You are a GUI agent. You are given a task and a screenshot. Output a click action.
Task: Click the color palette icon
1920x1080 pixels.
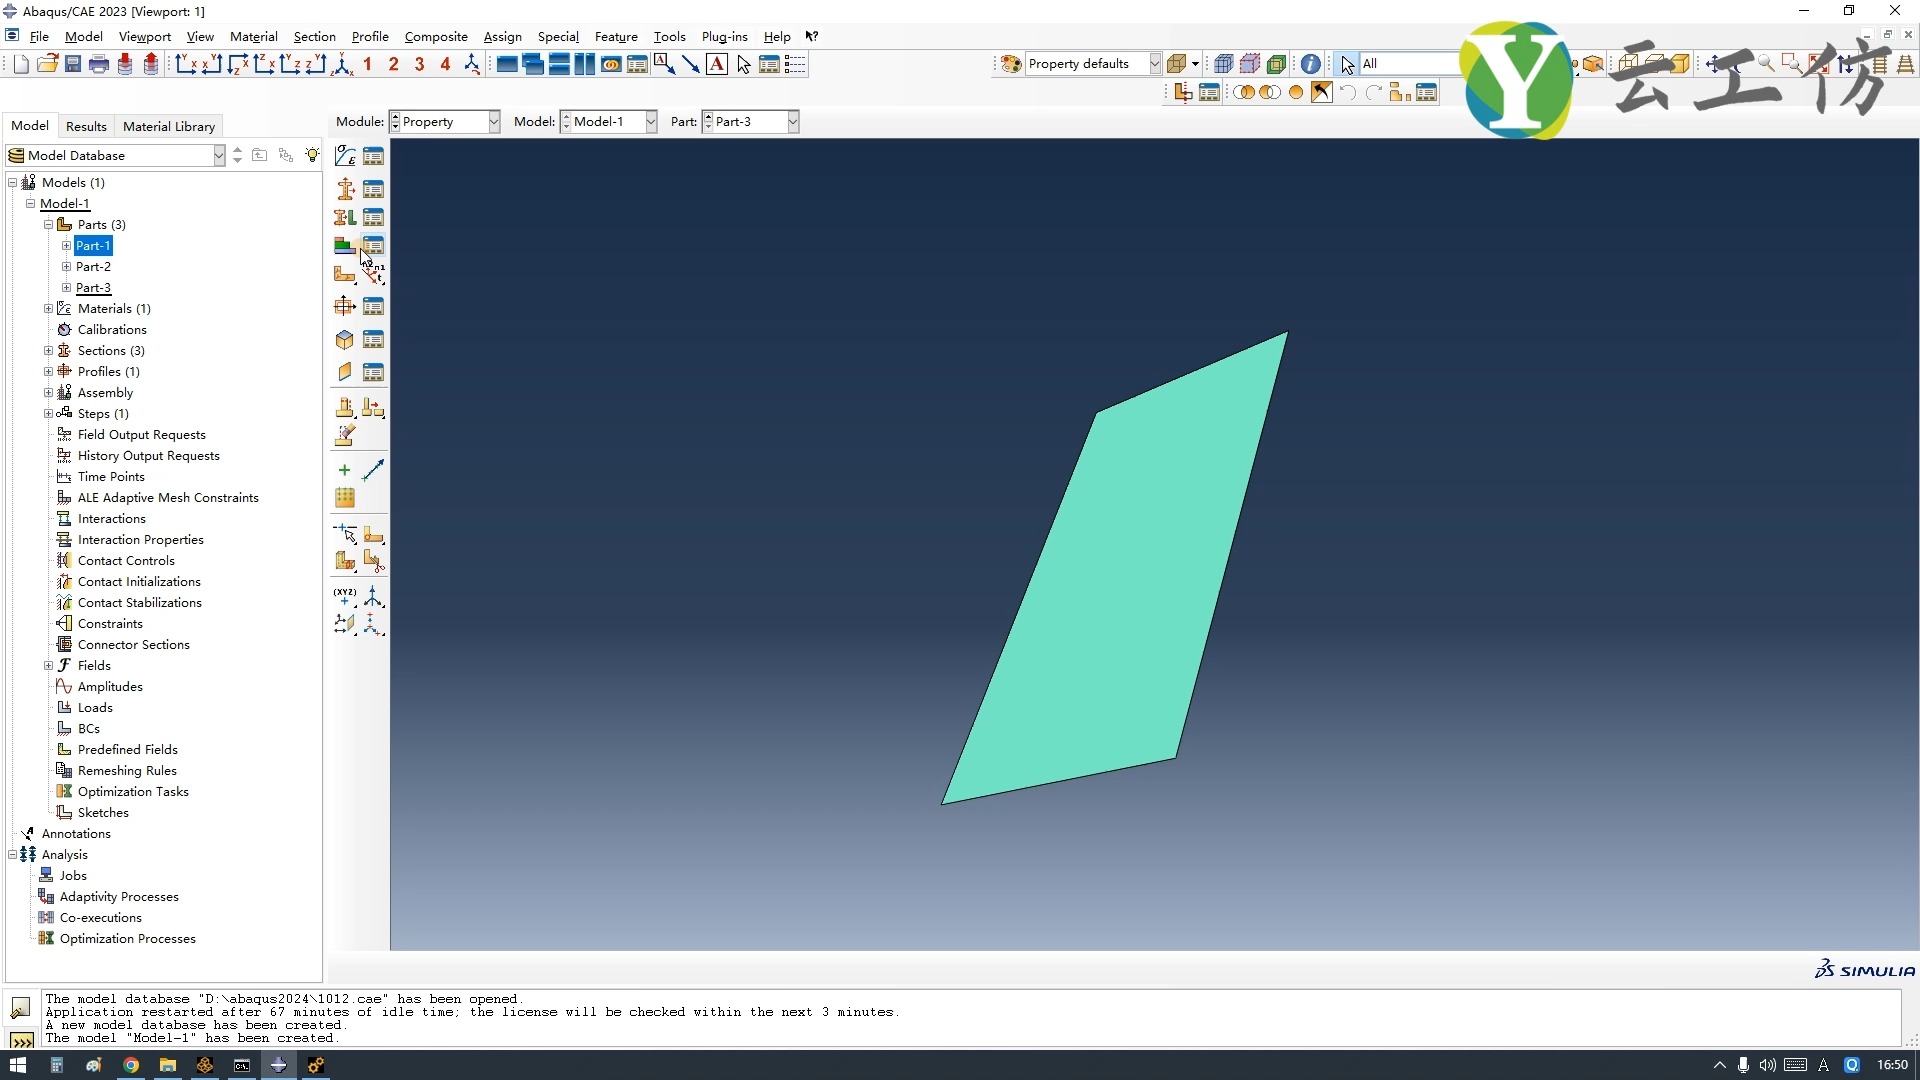[1011, 64]
